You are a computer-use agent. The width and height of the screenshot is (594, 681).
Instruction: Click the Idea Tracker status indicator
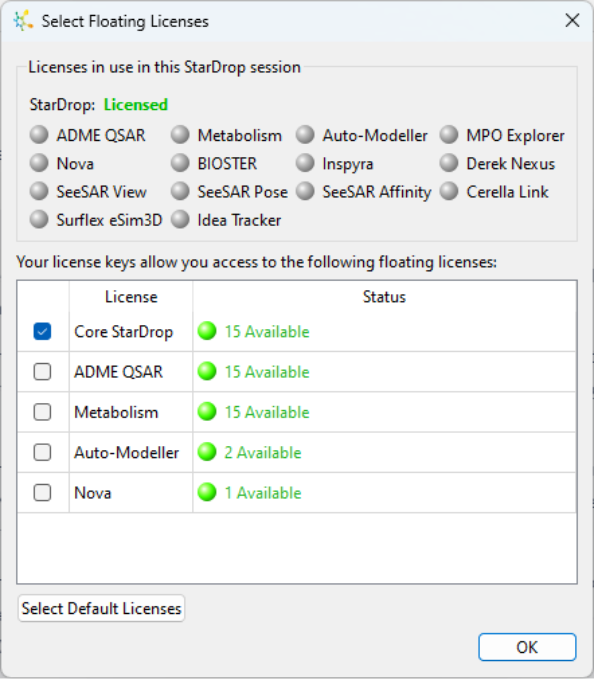(180, 220)
